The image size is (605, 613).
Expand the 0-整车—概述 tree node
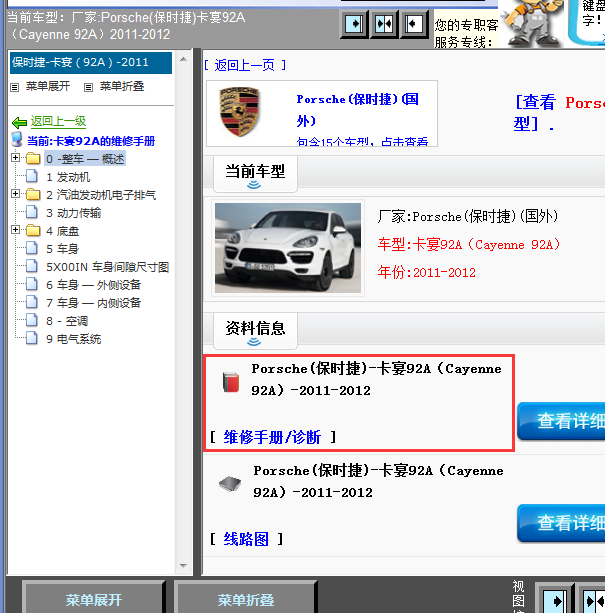15,158
